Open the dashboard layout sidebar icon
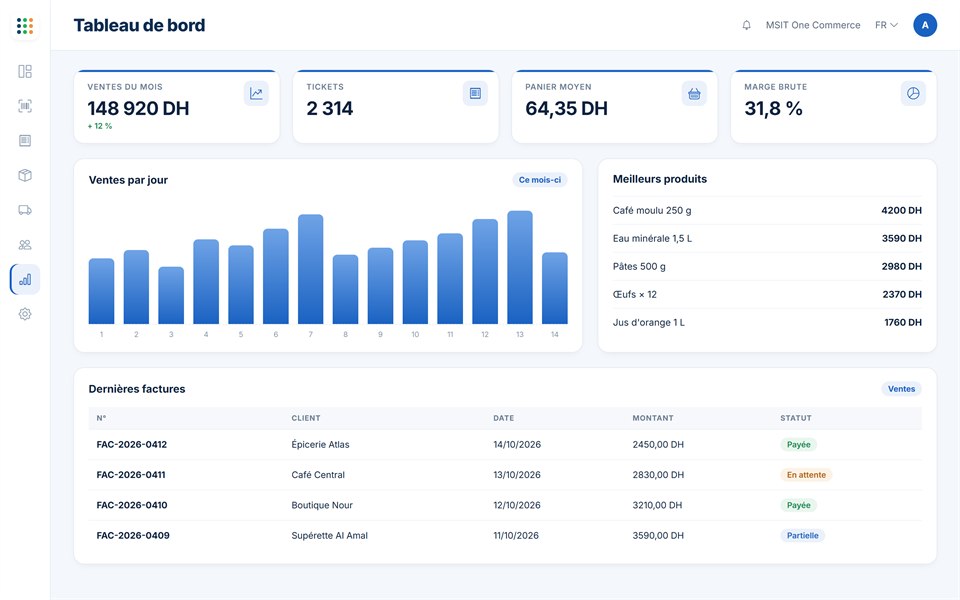This screenshot has width=960, height=600. 25,72
